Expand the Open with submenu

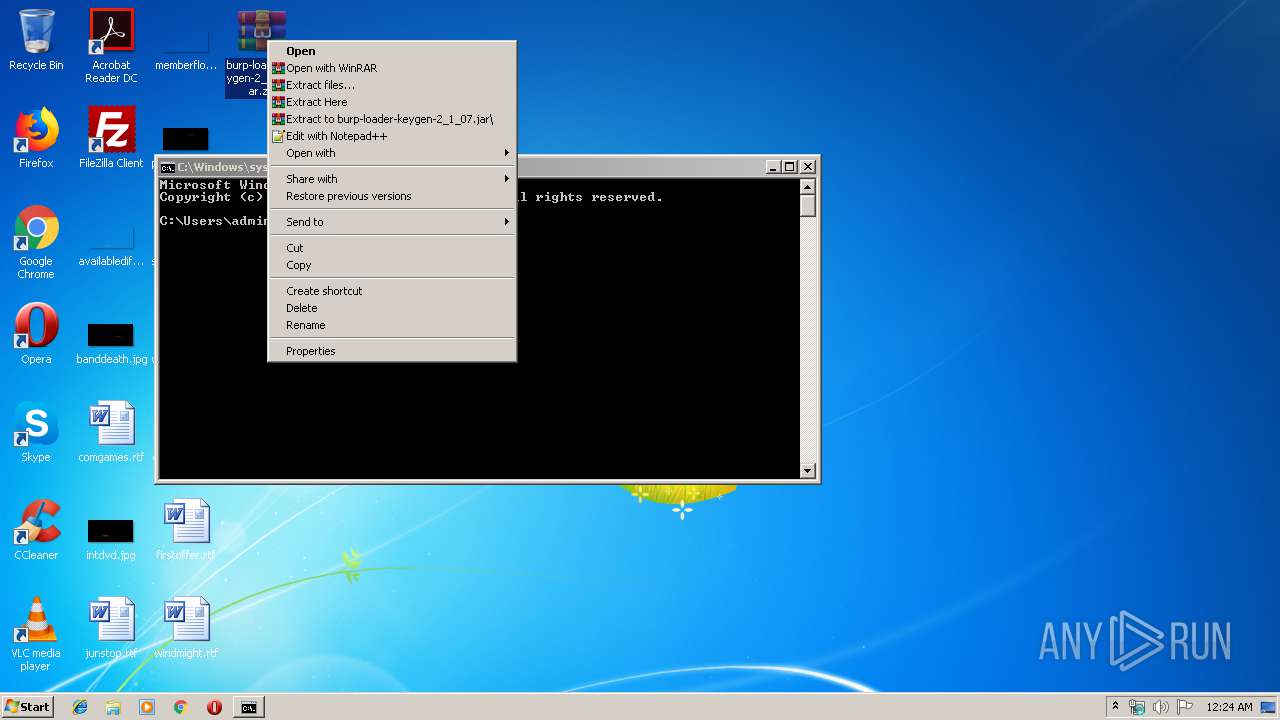tap(392, 153)
